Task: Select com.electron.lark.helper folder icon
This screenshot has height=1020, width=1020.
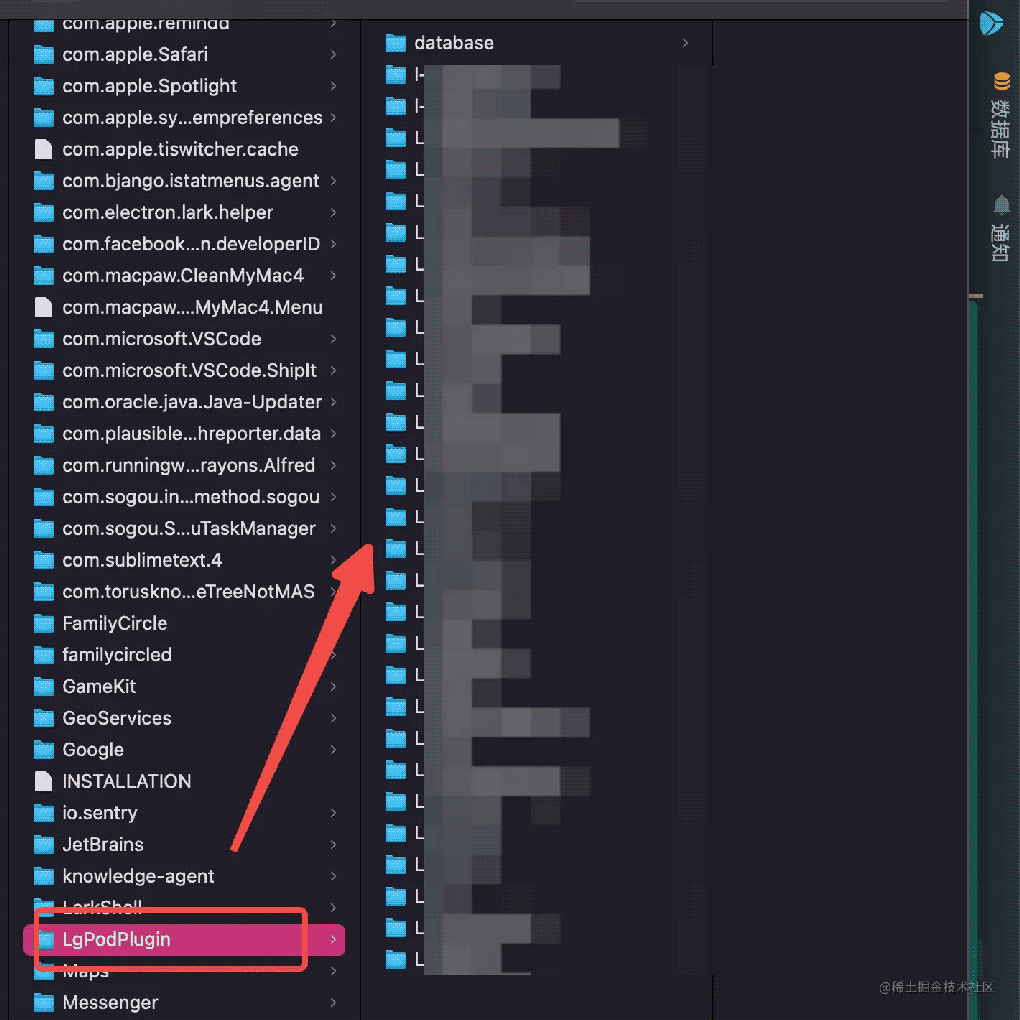Action: [x=44, y=213]
